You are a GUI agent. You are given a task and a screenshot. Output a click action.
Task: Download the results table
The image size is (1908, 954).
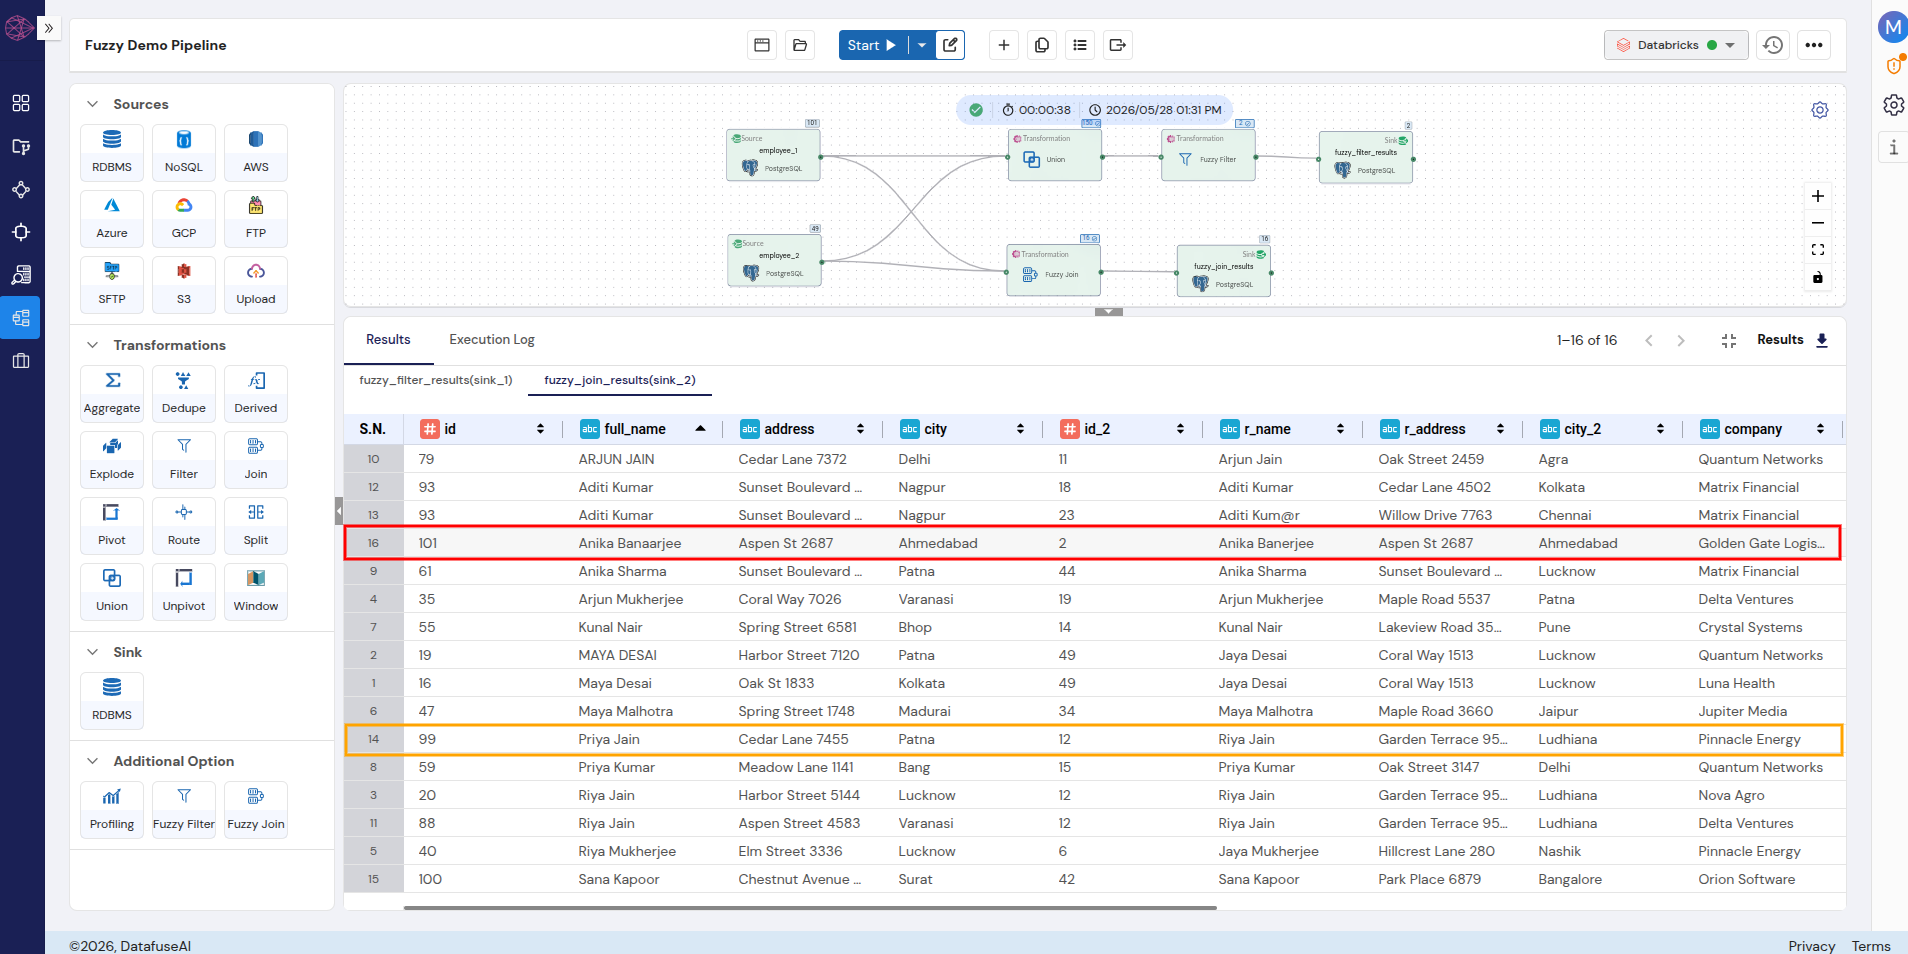point(1822,340)
